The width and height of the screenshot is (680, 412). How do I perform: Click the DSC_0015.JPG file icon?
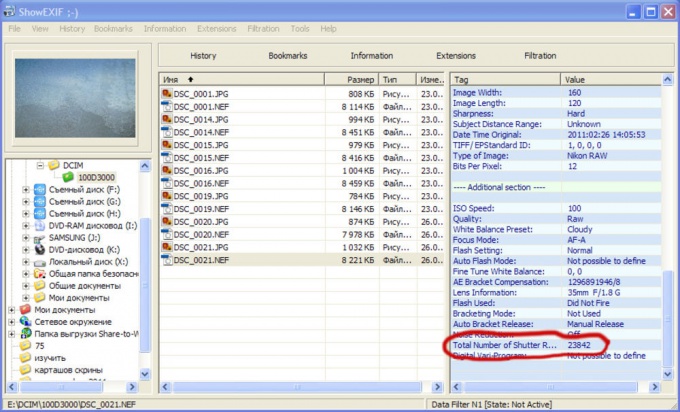click(167, 145)
